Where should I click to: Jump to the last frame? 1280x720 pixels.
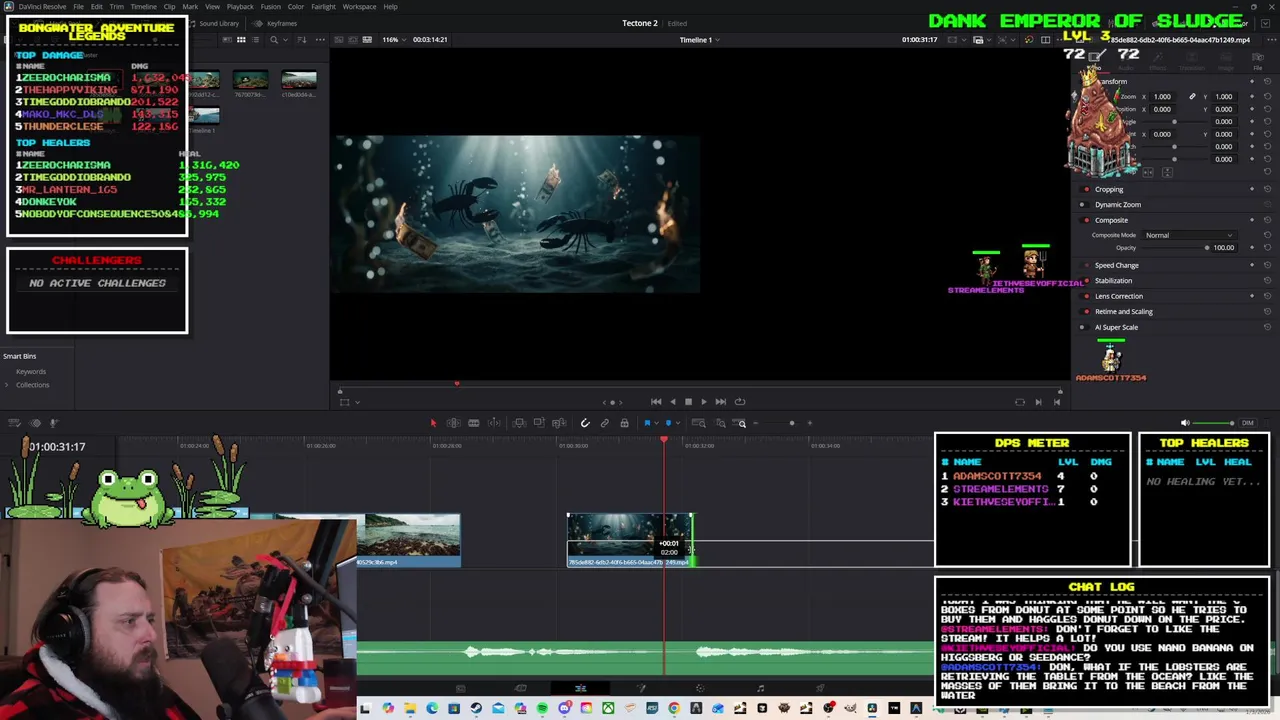point(720,402)
